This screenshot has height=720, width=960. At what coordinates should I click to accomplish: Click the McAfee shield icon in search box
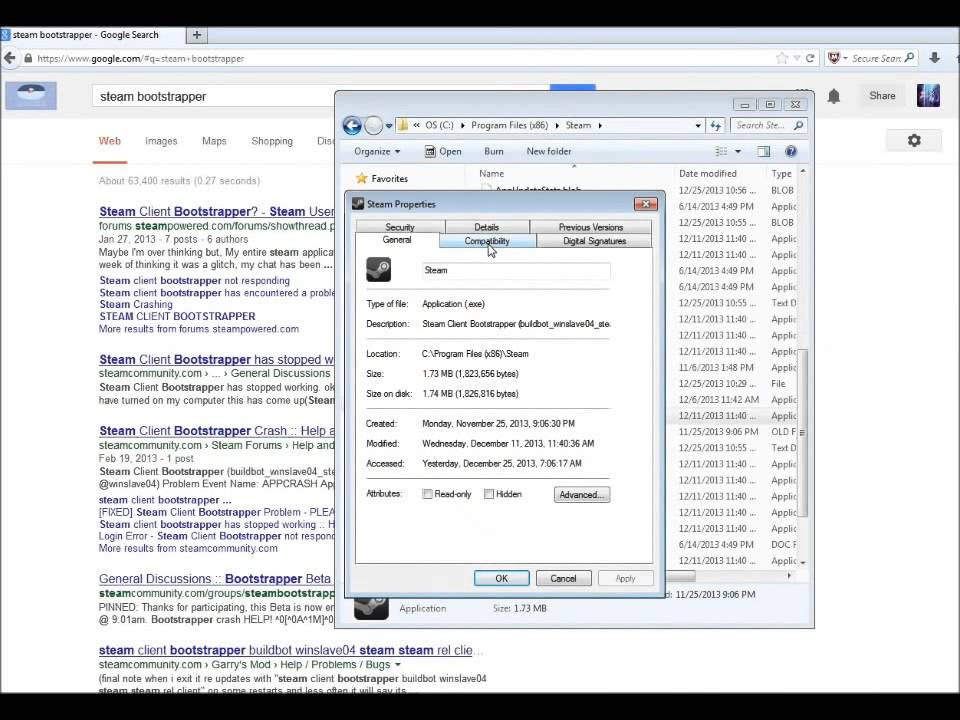click(834, 58)
